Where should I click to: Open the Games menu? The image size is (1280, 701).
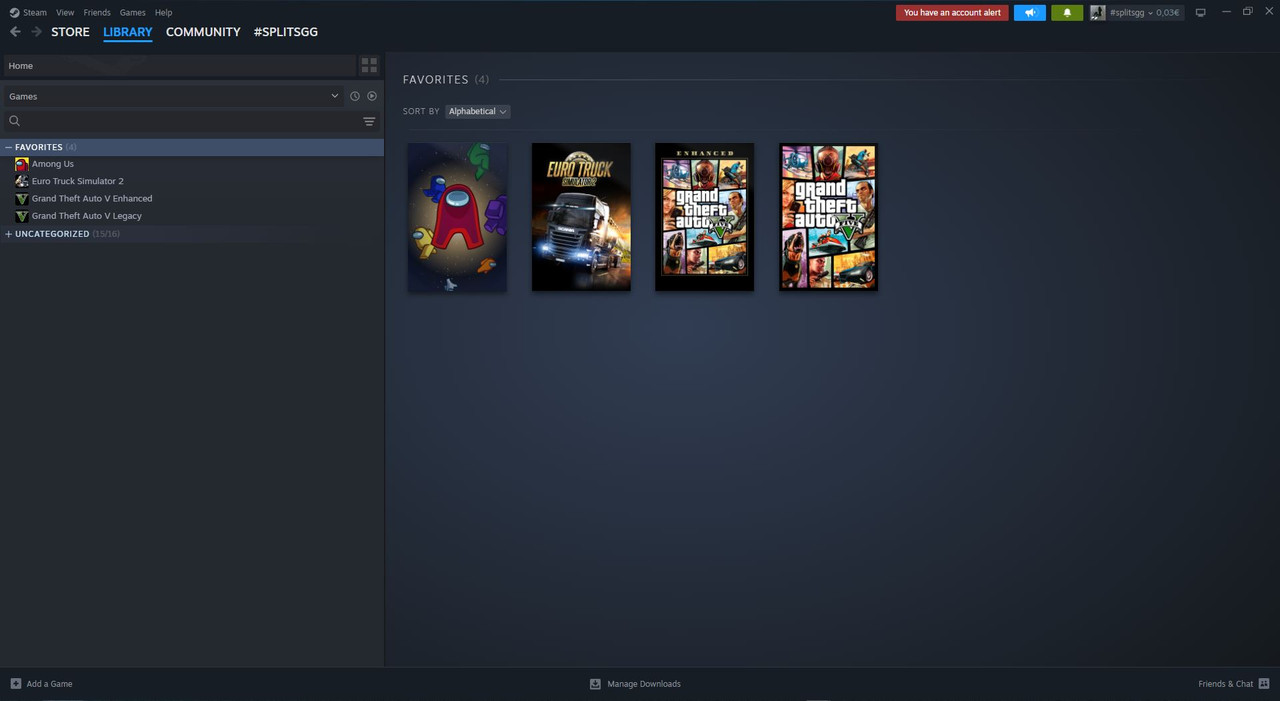[x=132, y=13]
